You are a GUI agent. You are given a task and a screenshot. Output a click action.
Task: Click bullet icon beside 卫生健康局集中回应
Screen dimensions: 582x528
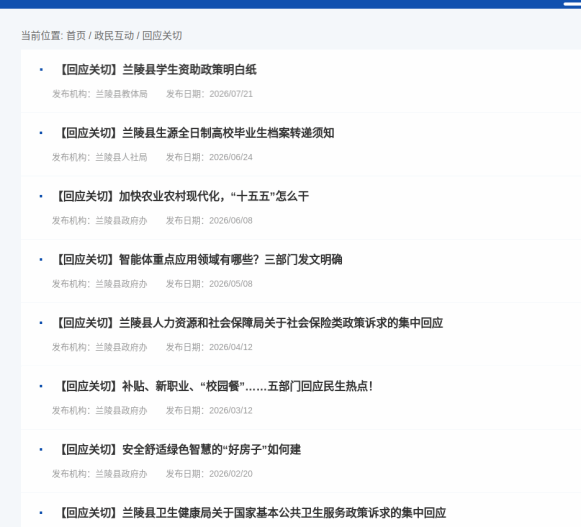pyautogui.click(x=41, y=513)
